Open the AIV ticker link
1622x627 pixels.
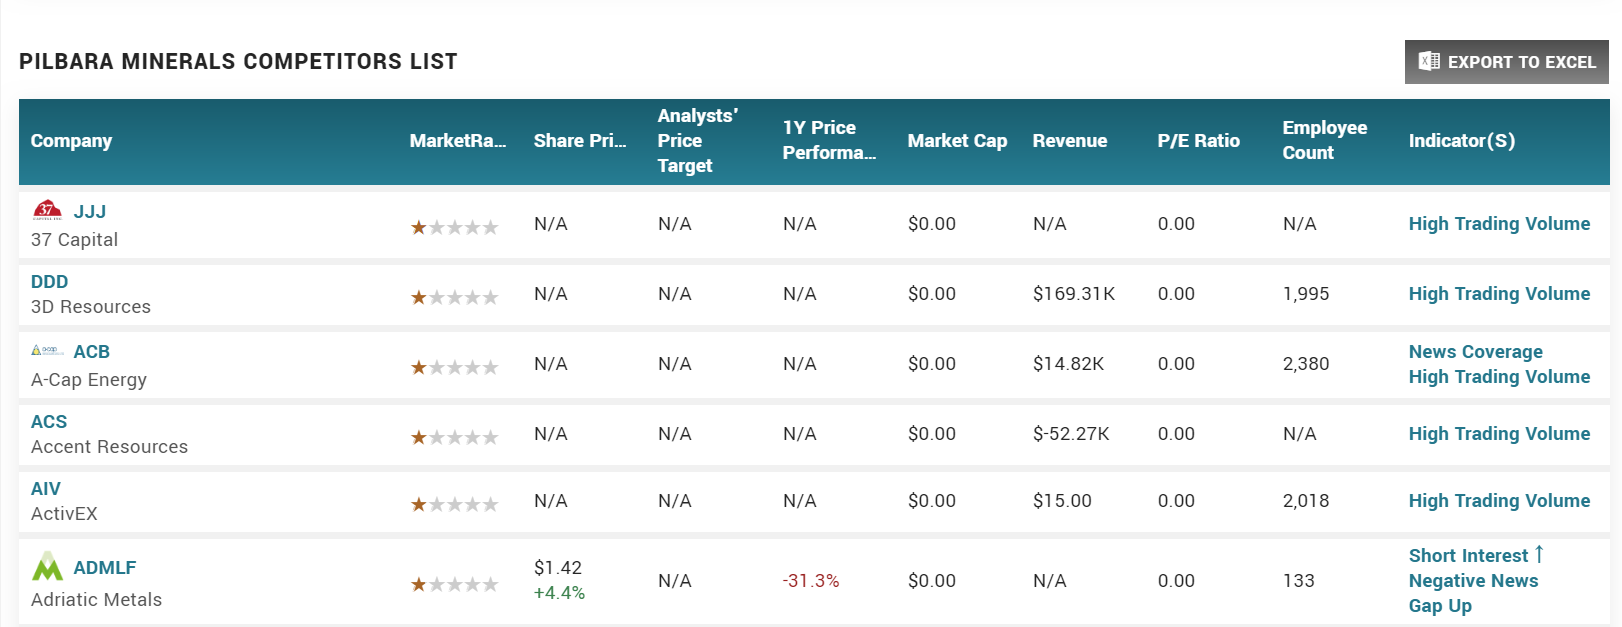tap(46, 489)
